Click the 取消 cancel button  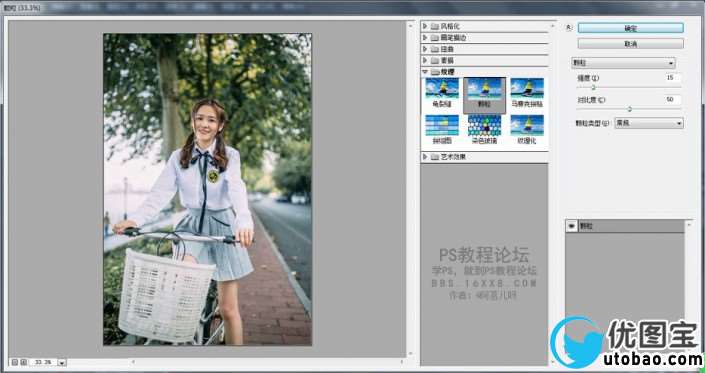[630, 44]
